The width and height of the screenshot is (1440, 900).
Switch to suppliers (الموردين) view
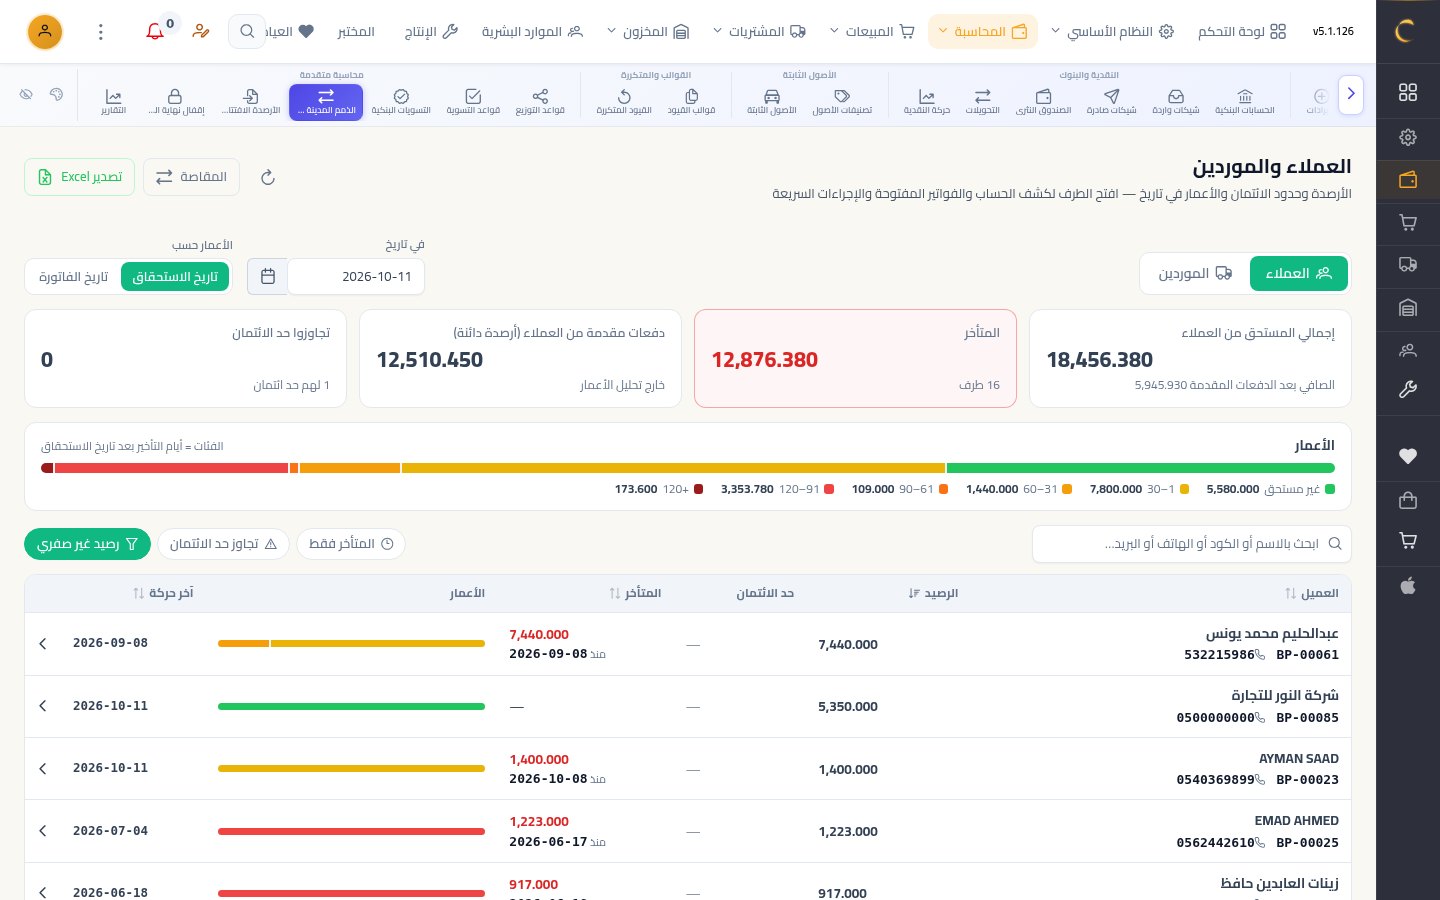1195,274
